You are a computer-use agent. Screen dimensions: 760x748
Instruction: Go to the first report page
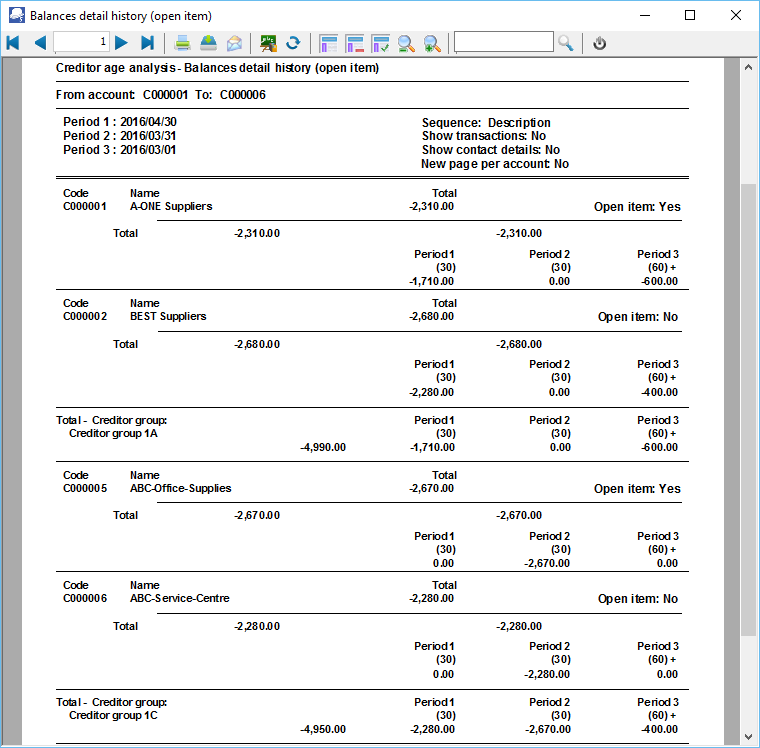click(13, 43)
